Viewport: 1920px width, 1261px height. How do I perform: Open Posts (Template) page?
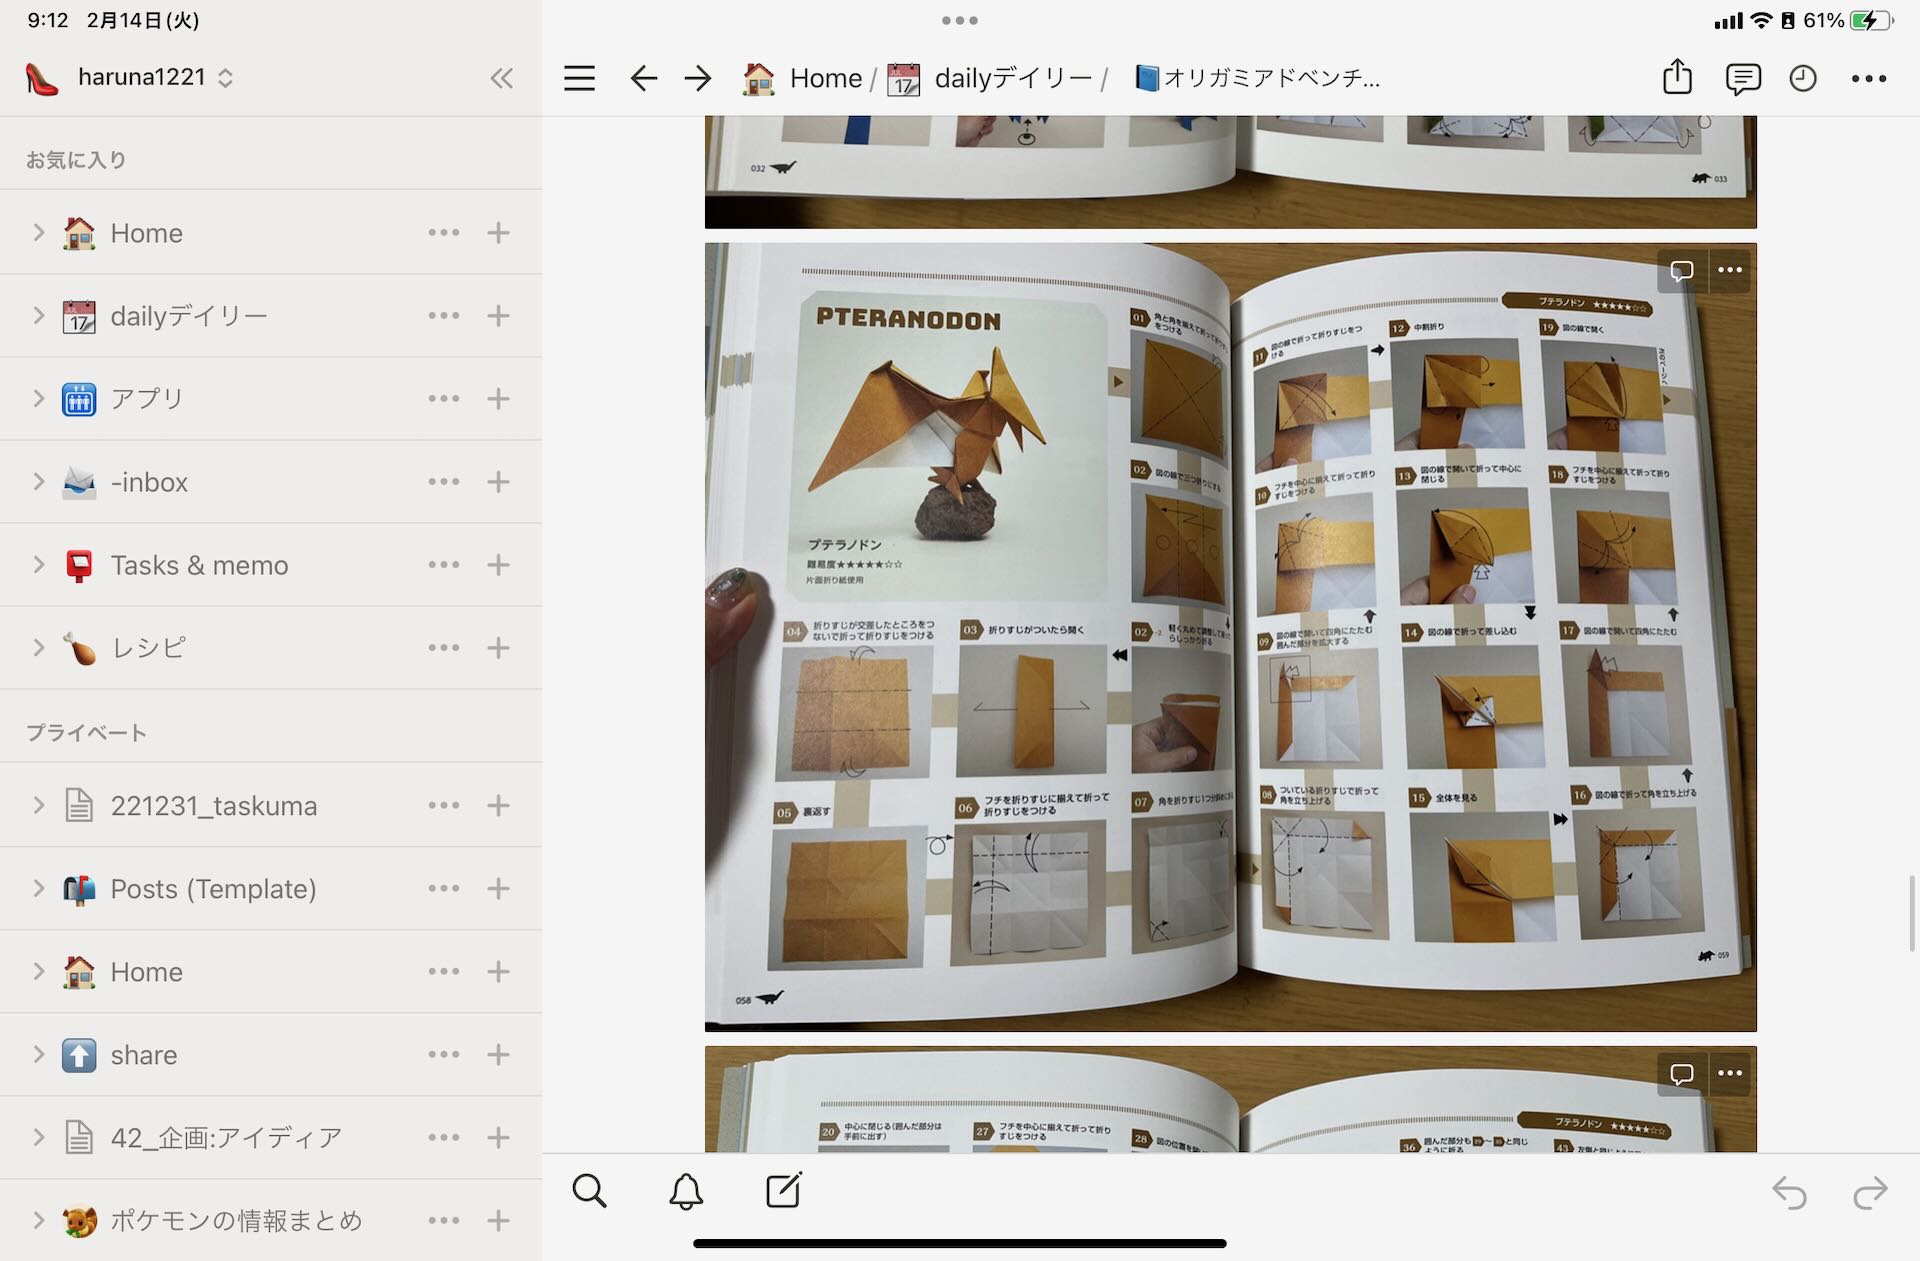point(213,889)
